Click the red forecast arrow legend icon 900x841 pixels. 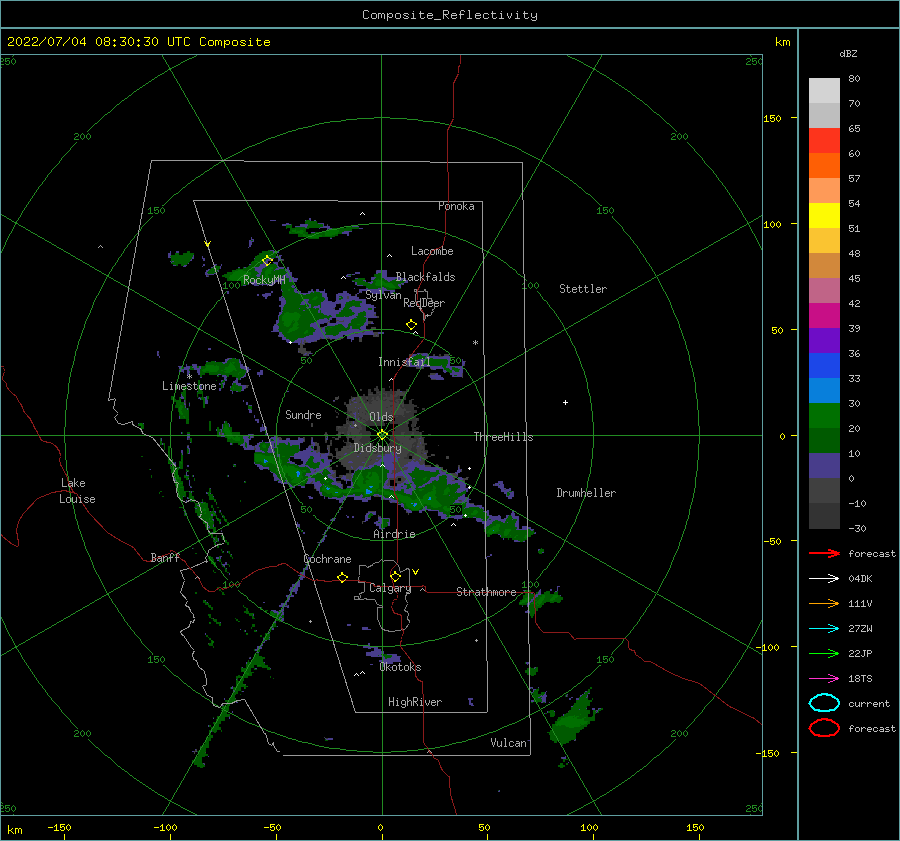click(824, 553)
